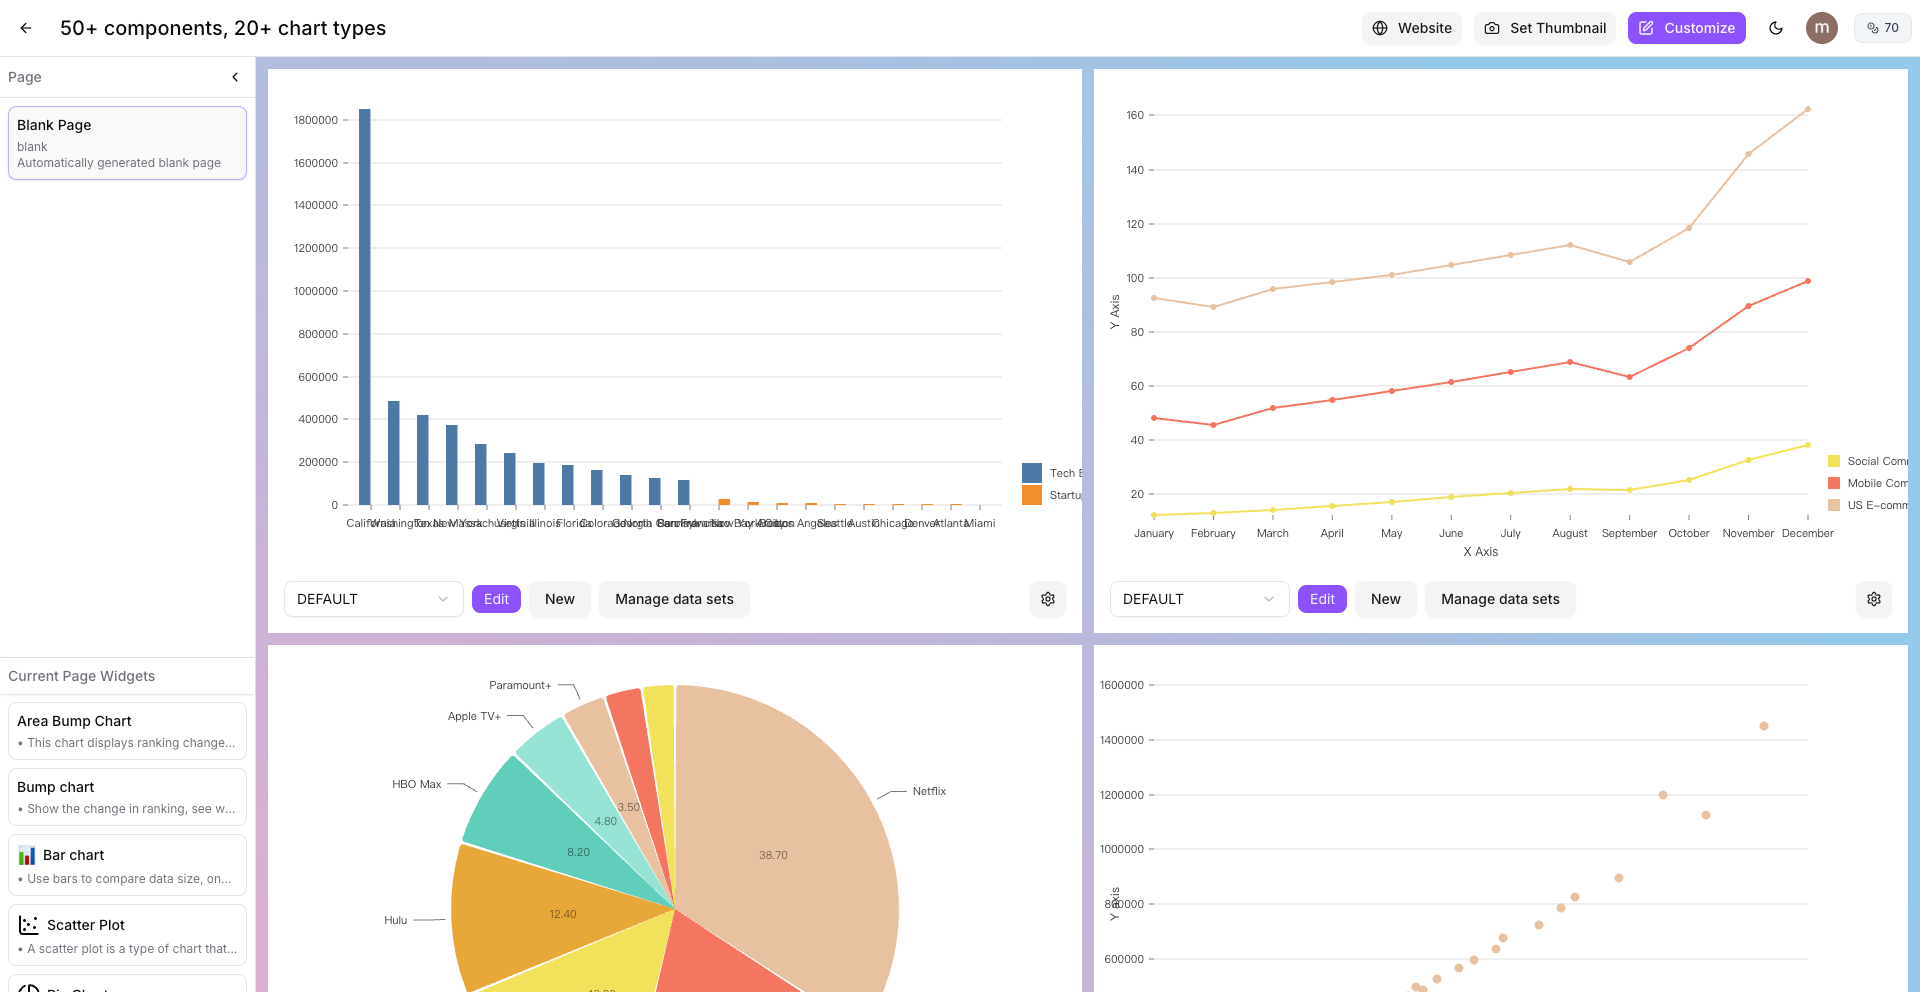Open the user avatar menu
Image resolution: width=1920 pixels, height=992 pixels.
pyautogui.click(x=1822, y=28)
